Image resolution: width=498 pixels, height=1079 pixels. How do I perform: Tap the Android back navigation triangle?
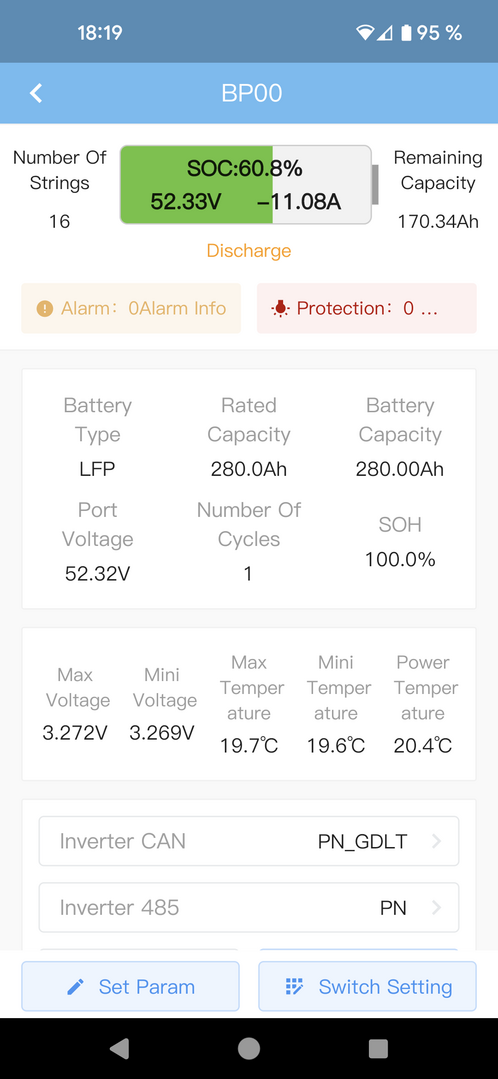click(119, 1048)
